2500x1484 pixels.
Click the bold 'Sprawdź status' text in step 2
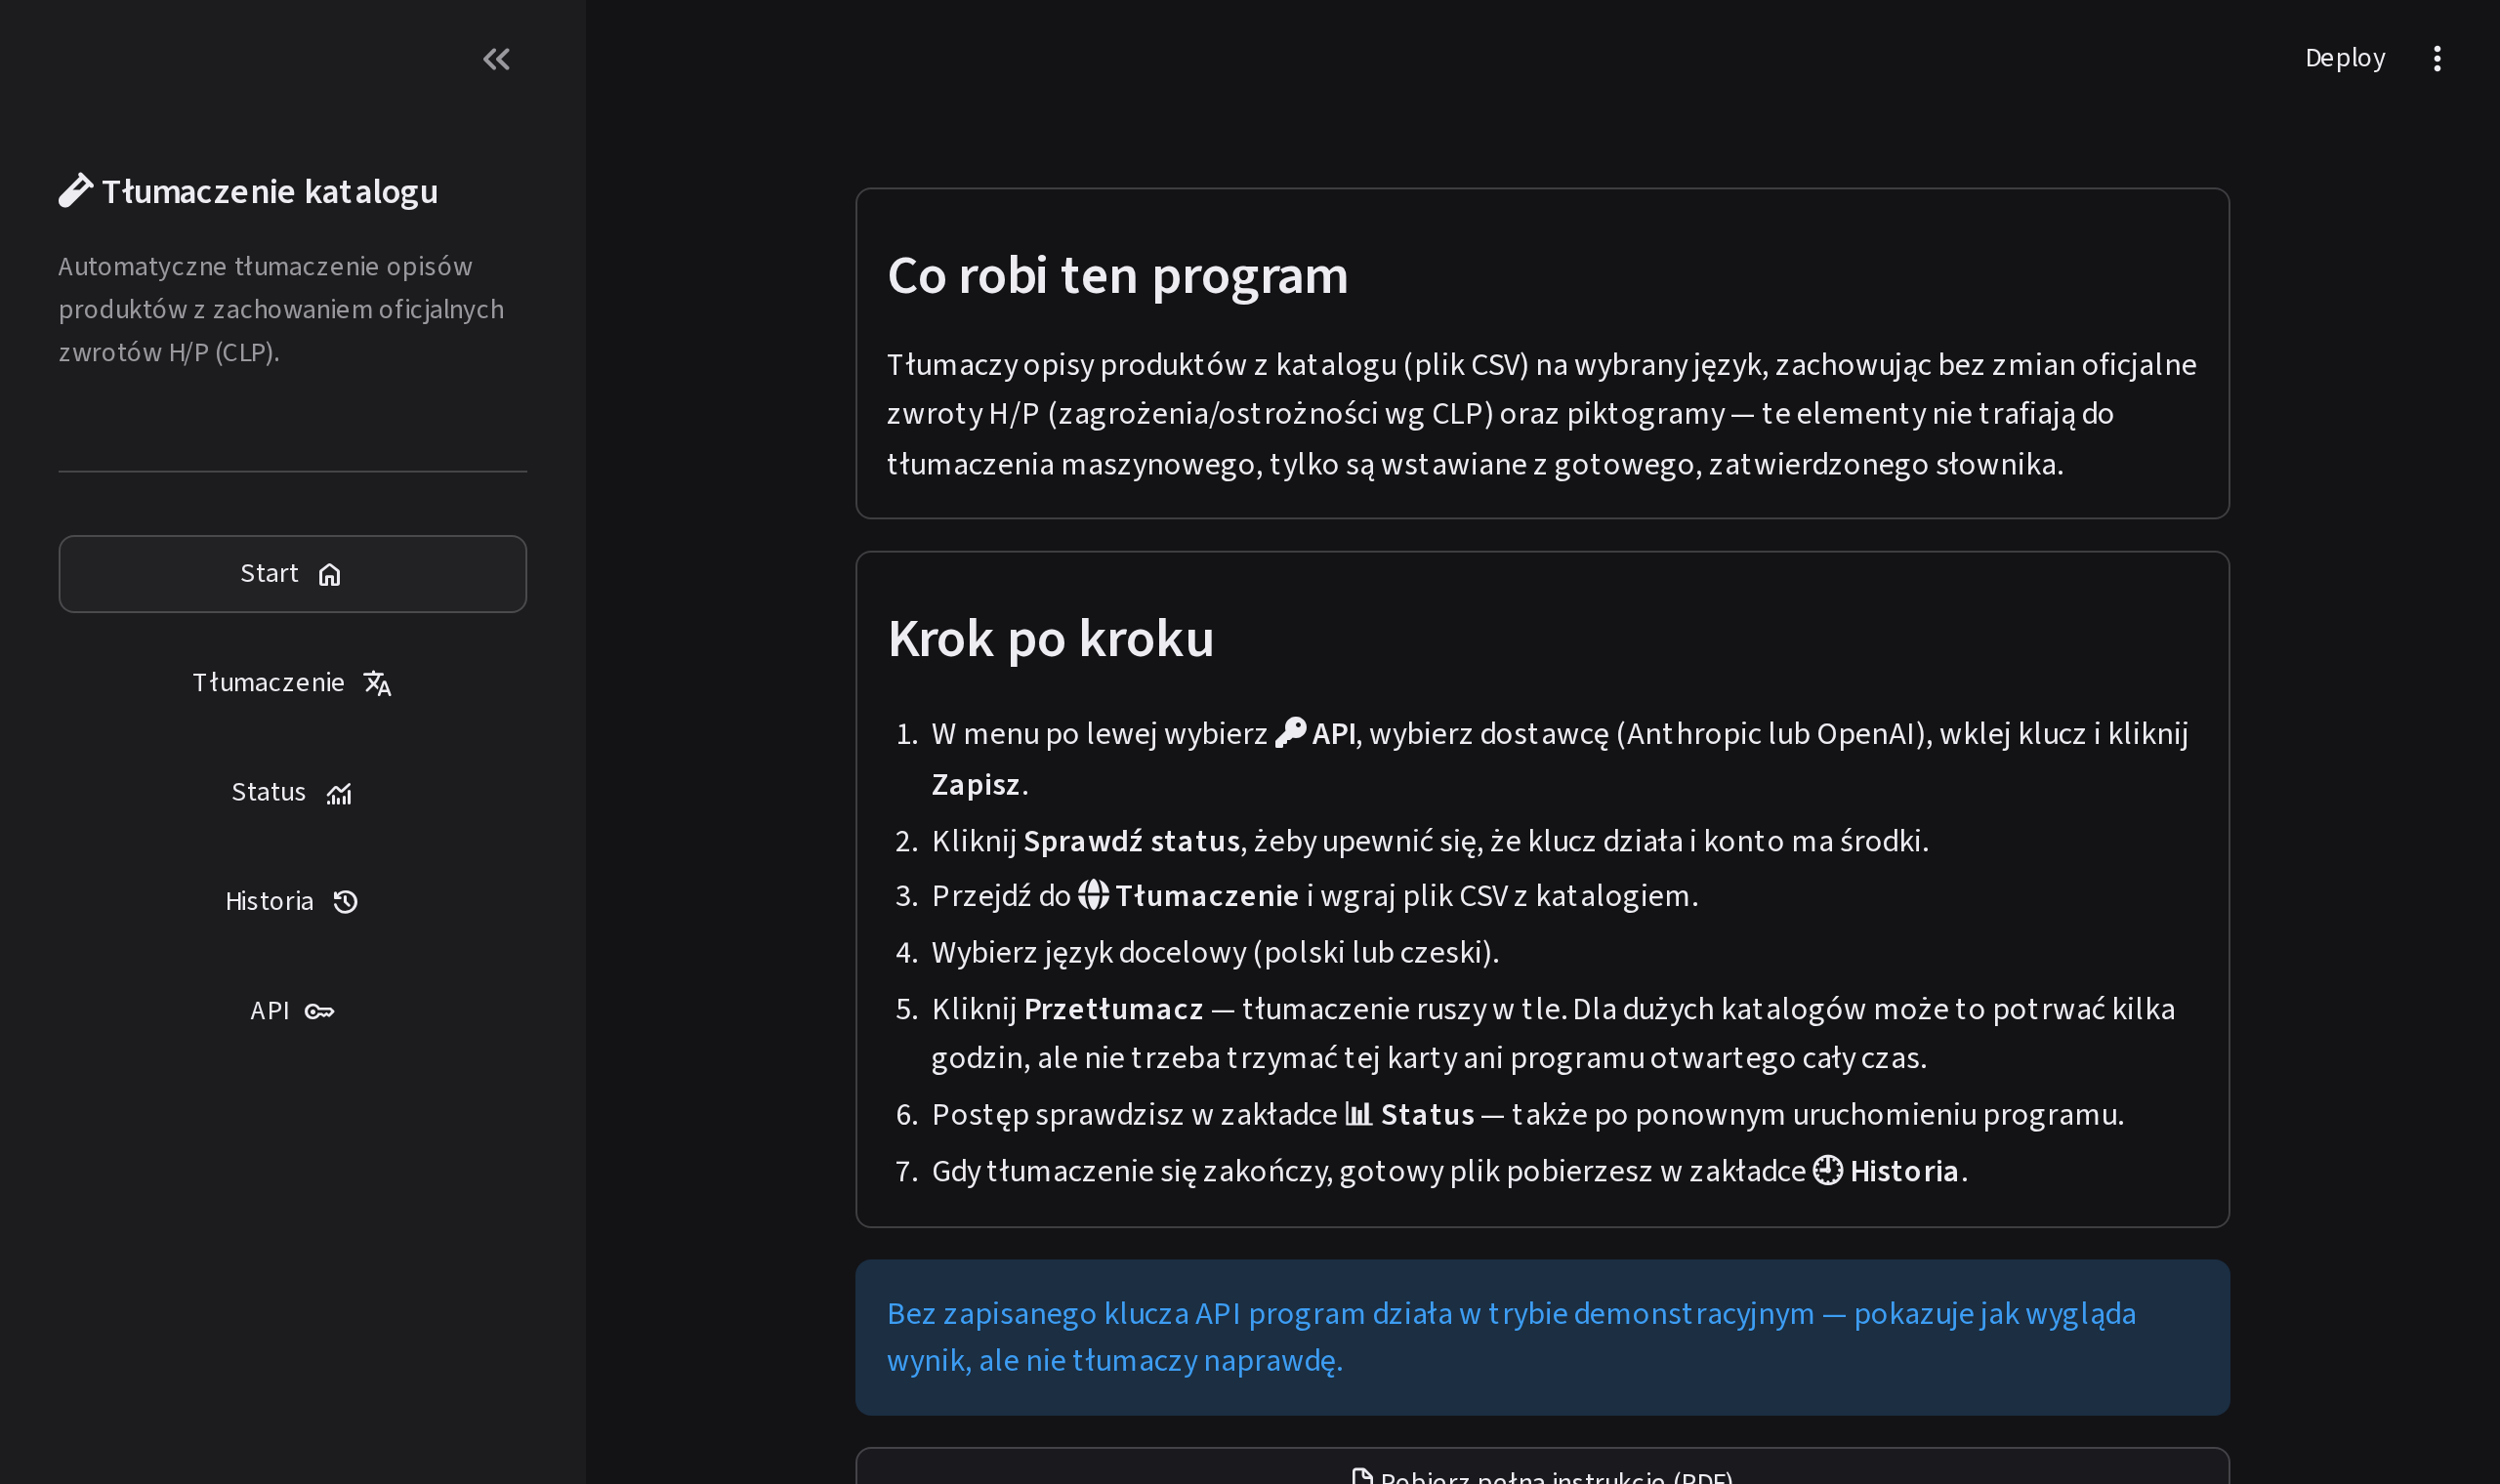(1131, 841)
